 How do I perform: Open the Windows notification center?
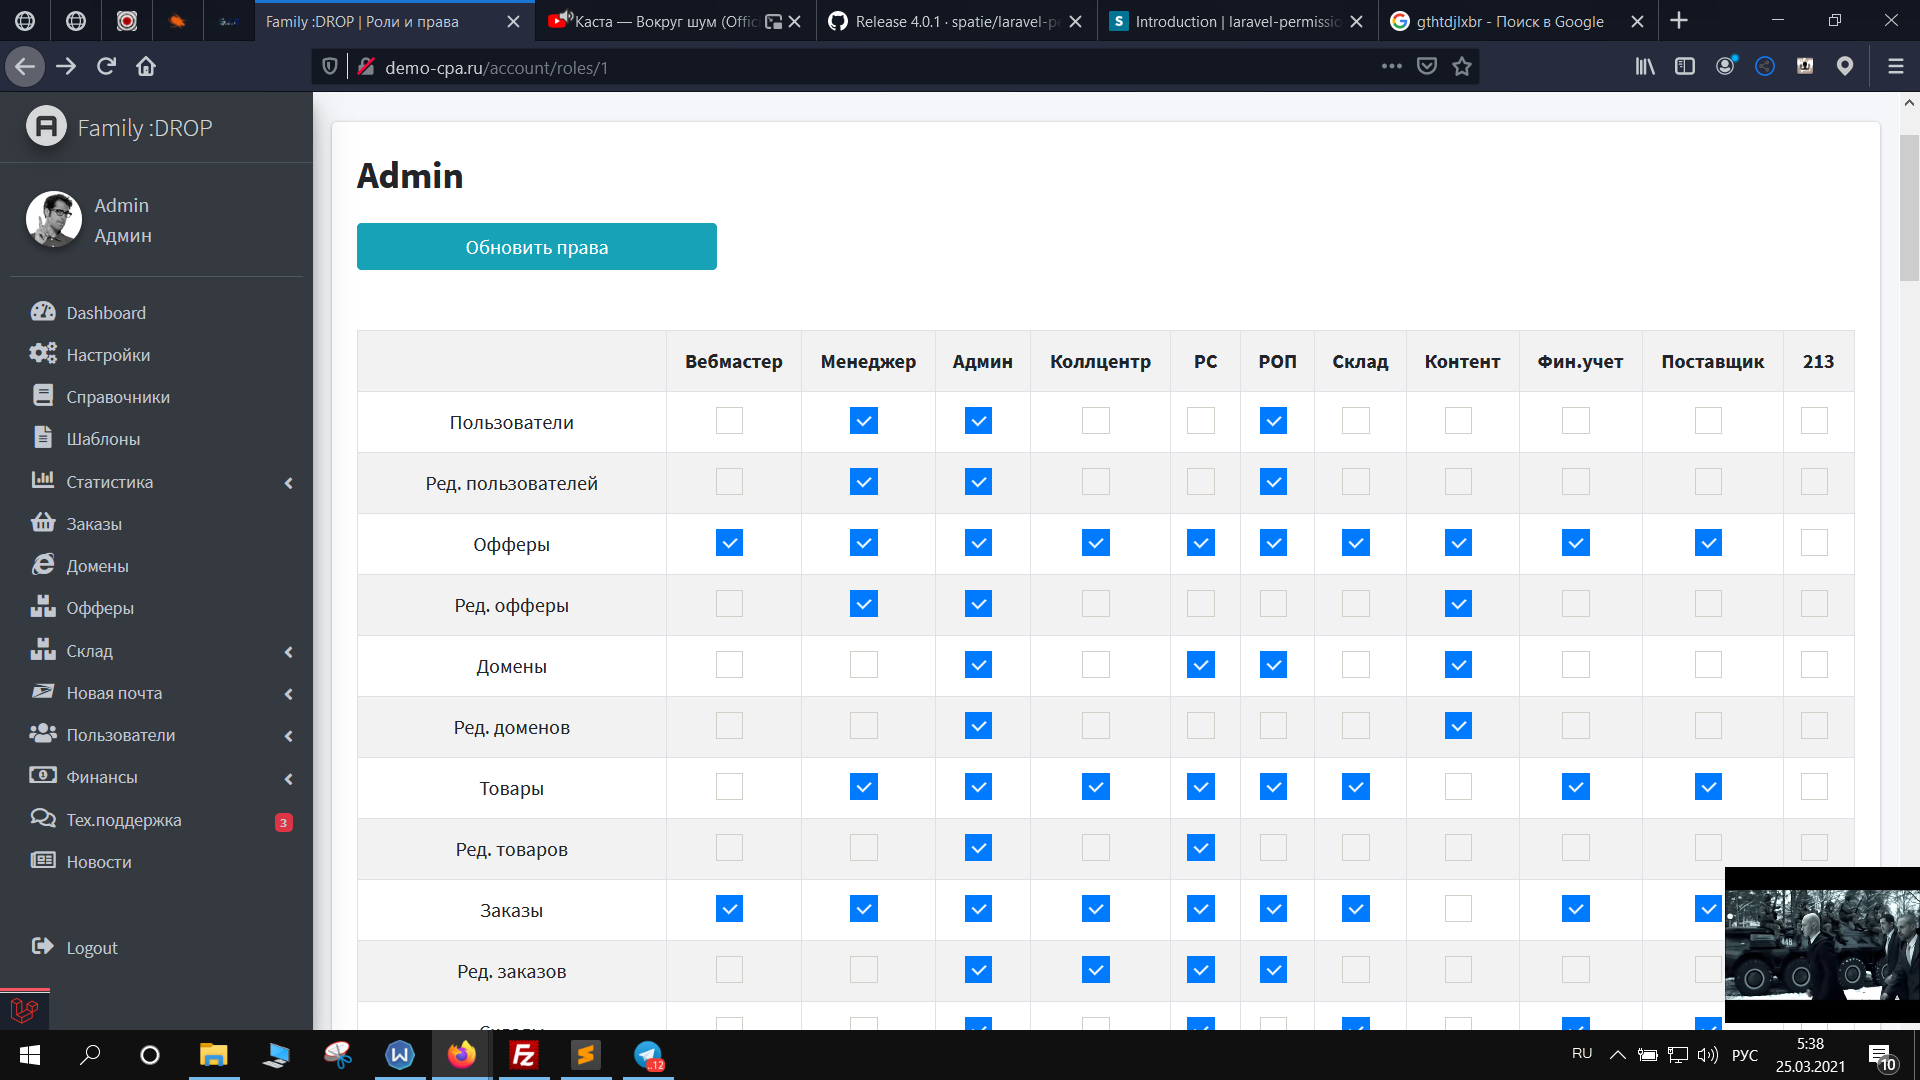(x=1881, y=1056)
